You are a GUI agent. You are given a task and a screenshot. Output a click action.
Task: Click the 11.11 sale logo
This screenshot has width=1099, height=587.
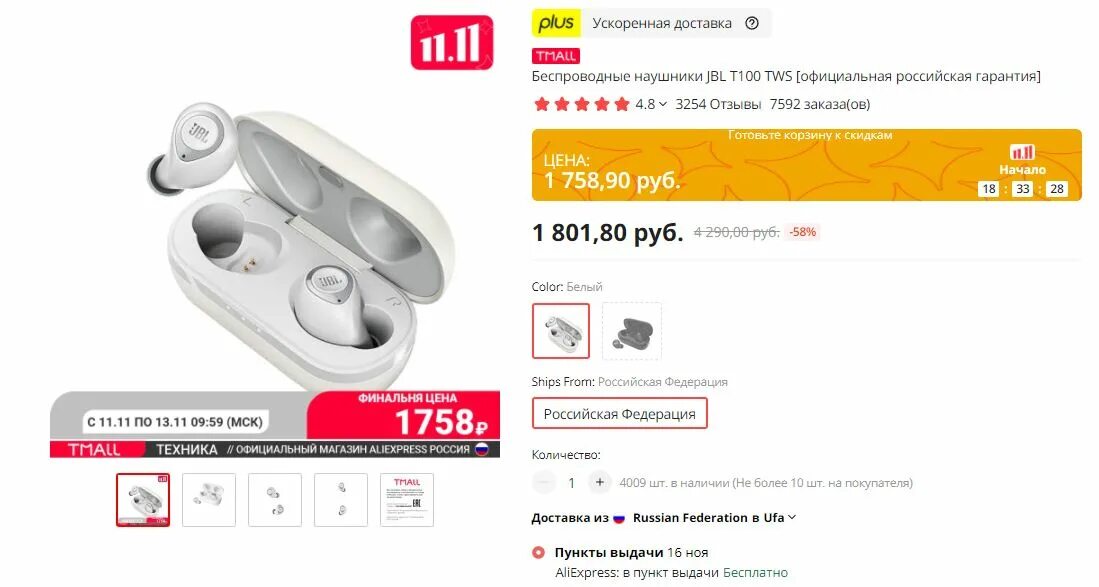tap(452, 43)
